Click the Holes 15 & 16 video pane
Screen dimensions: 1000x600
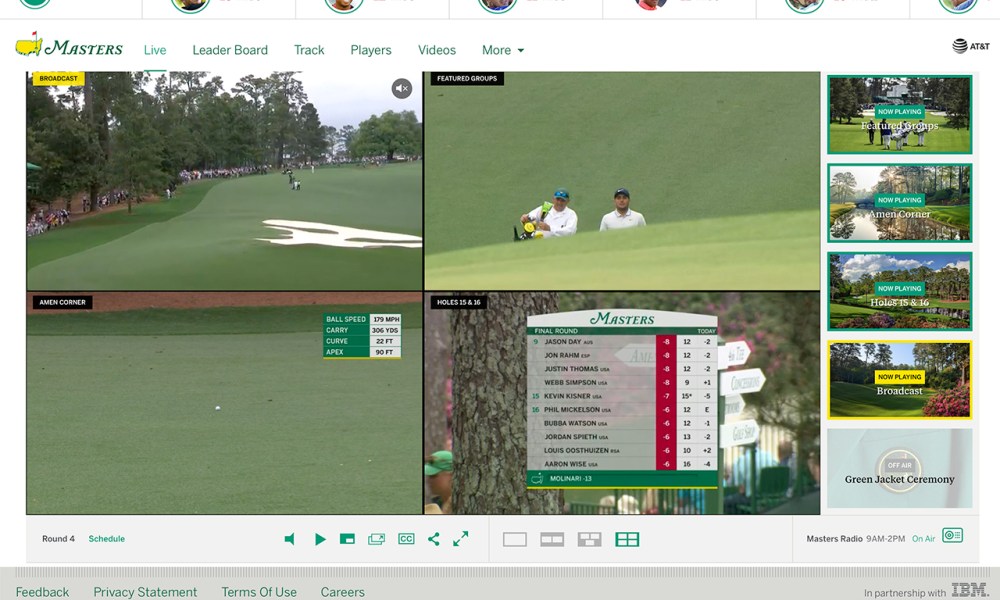(622, 404)
